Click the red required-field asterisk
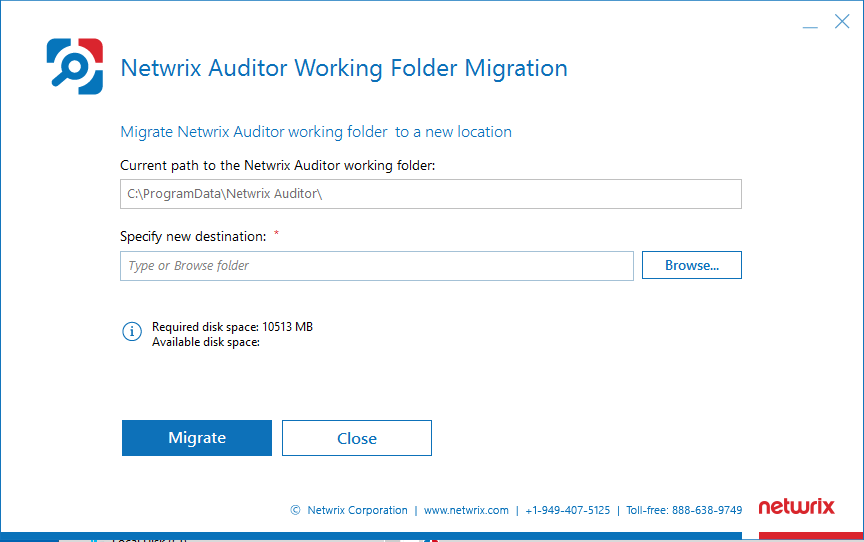The image size is (864, 542). click(x=276, y=234)
